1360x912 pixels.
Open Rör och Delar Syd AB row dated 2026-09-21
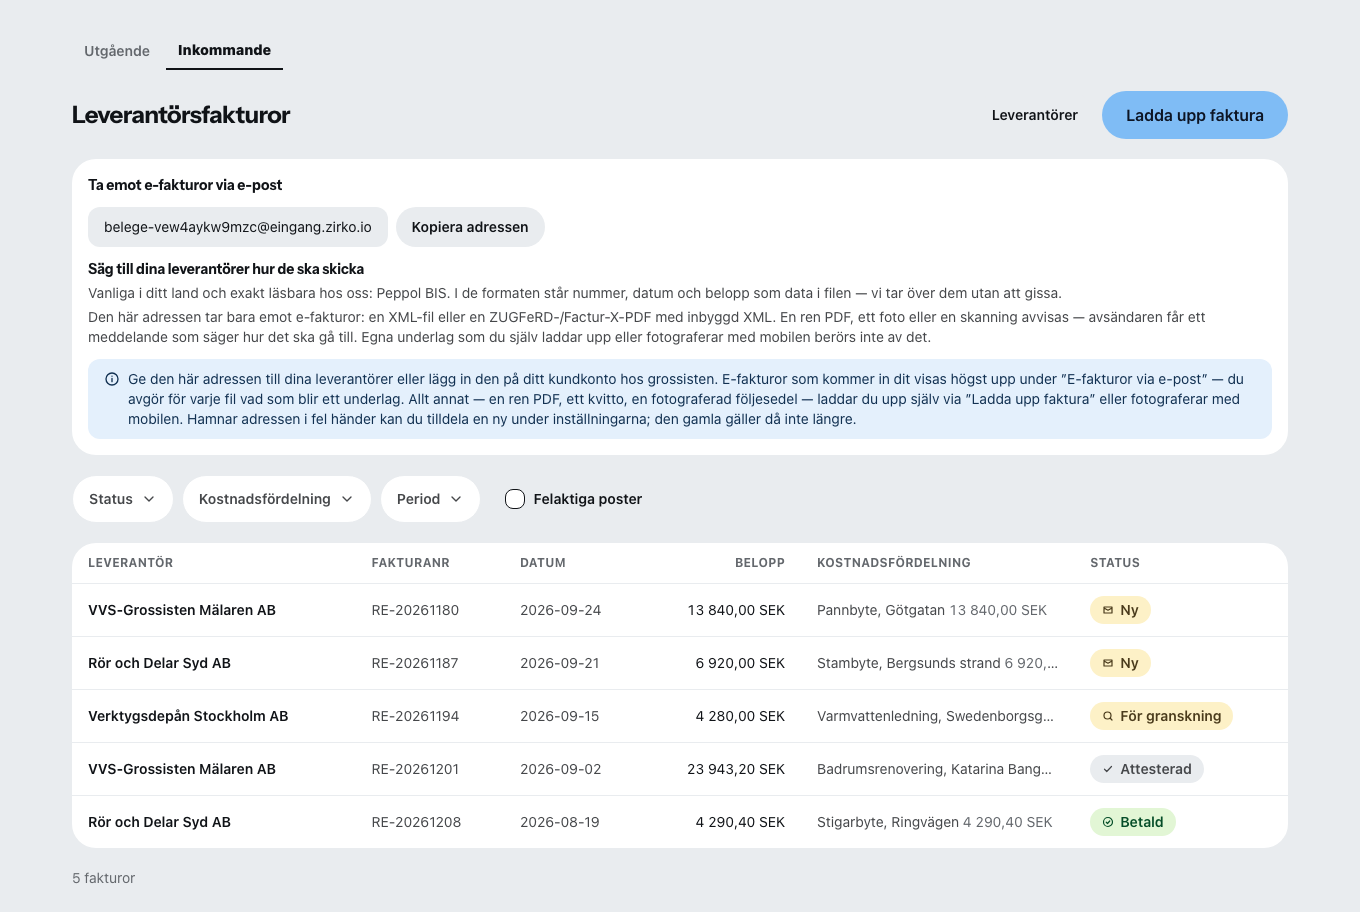click(680, 663)
